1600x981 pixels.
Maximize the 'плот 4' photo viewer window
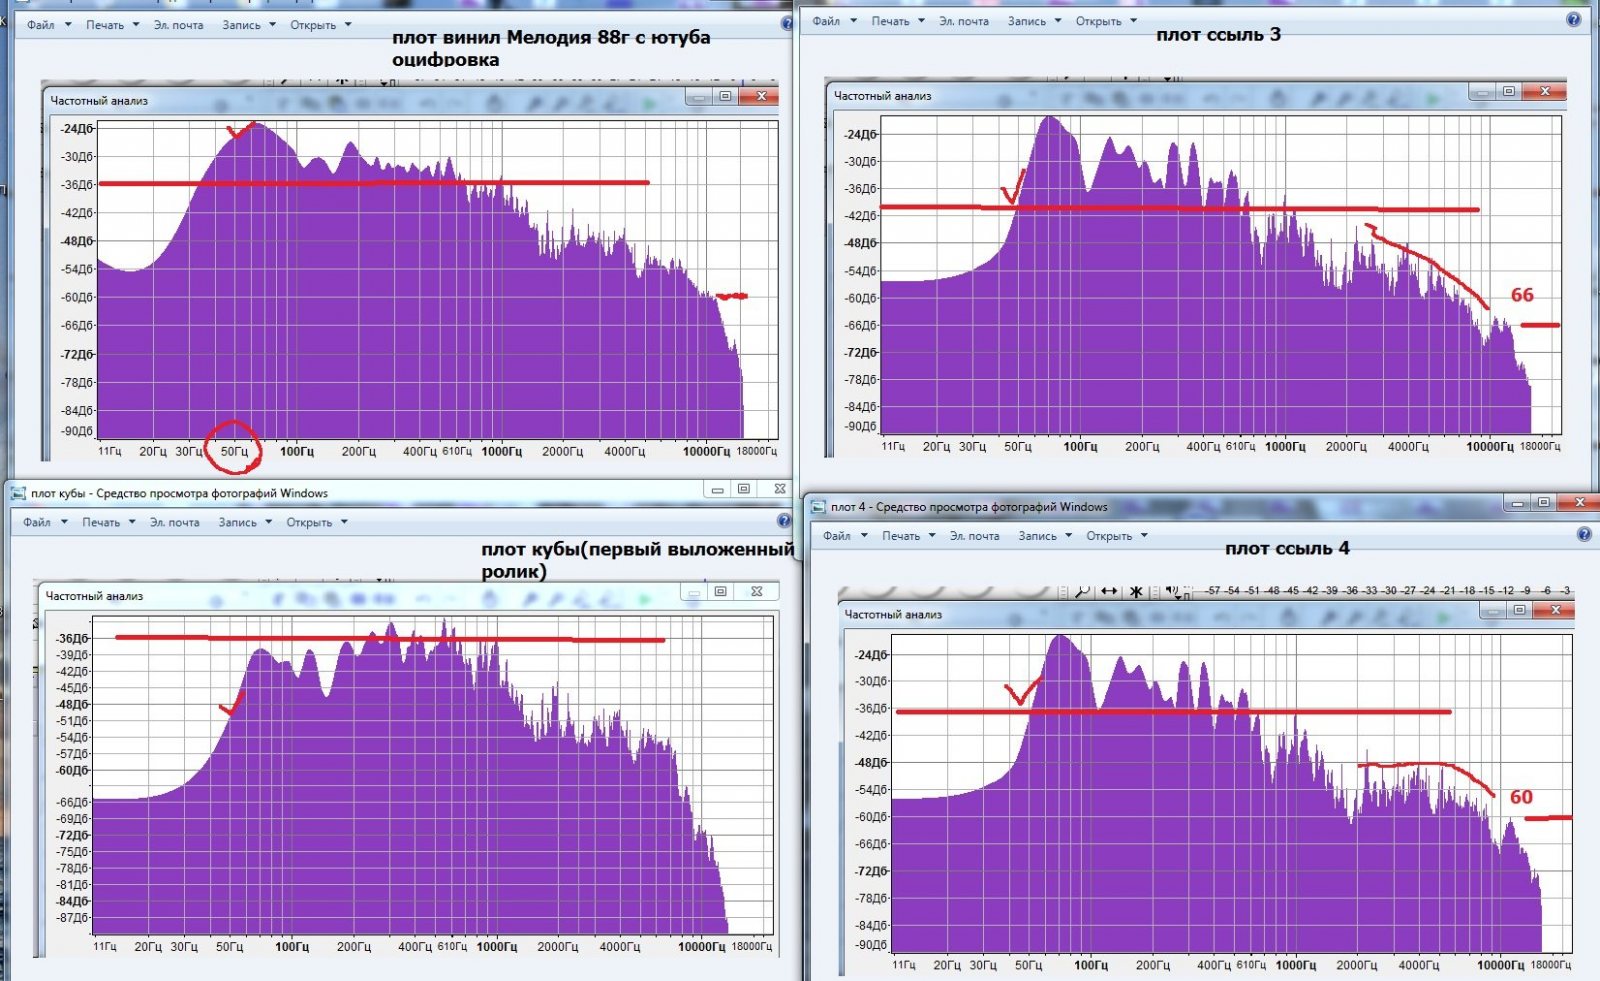coord(1543,502)
